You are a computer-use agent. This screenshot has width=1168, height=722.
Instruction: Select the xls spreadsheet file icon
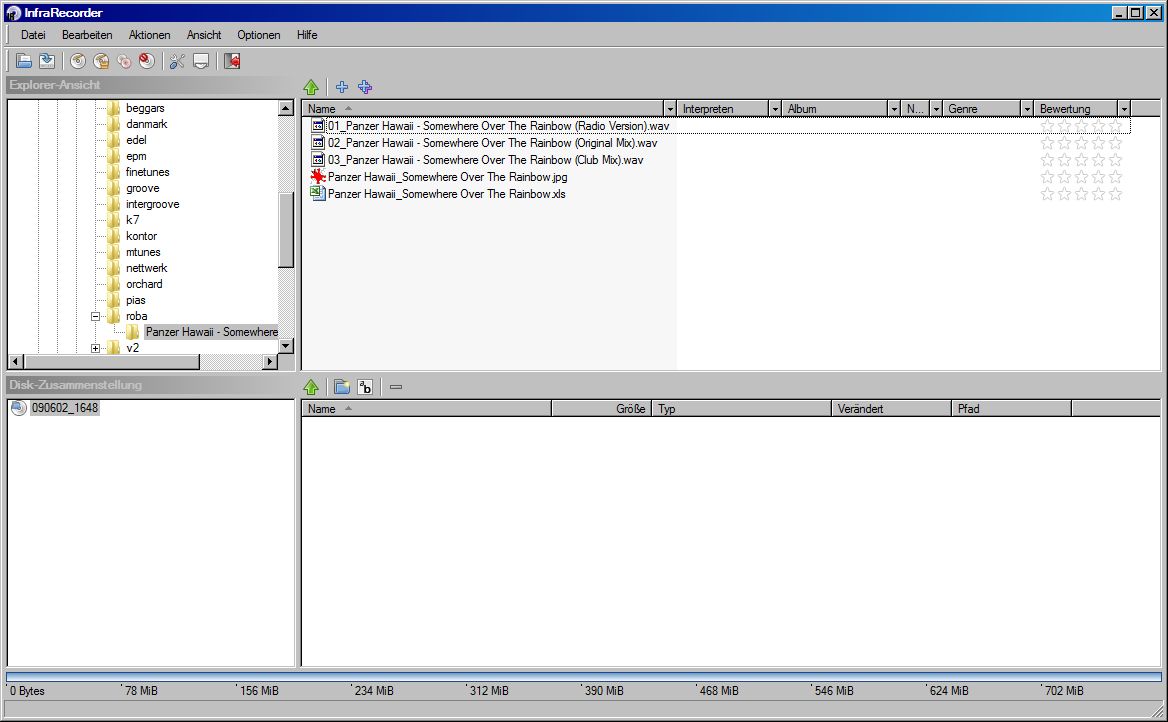click(x=318, y=194)
